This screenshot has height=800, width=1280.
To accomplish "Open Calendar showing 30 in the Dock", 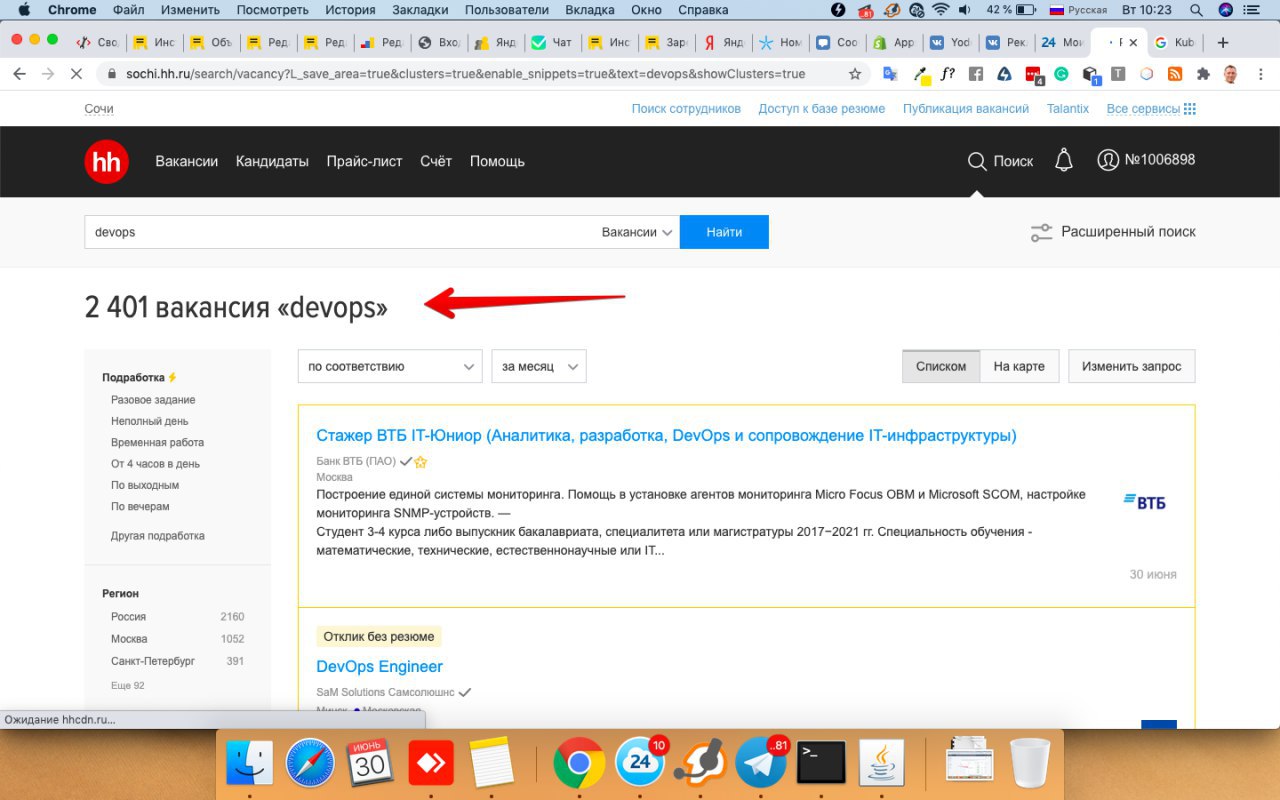I will point(371,763).
